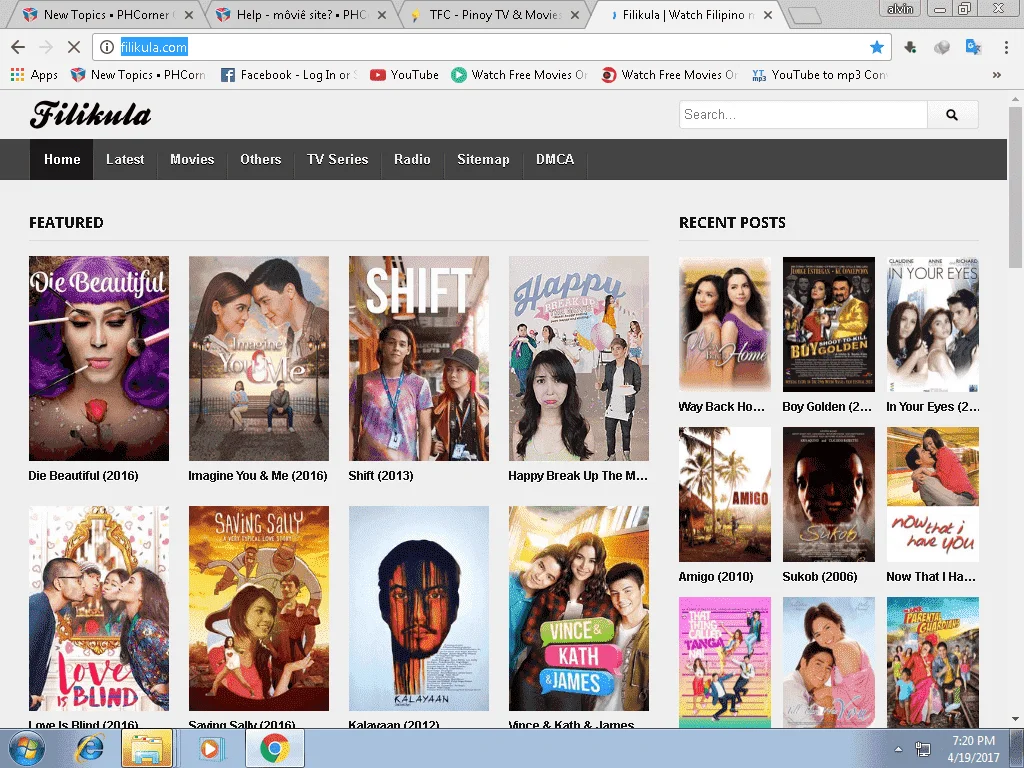Click the Die Beautiful (2016) title link

84,475
